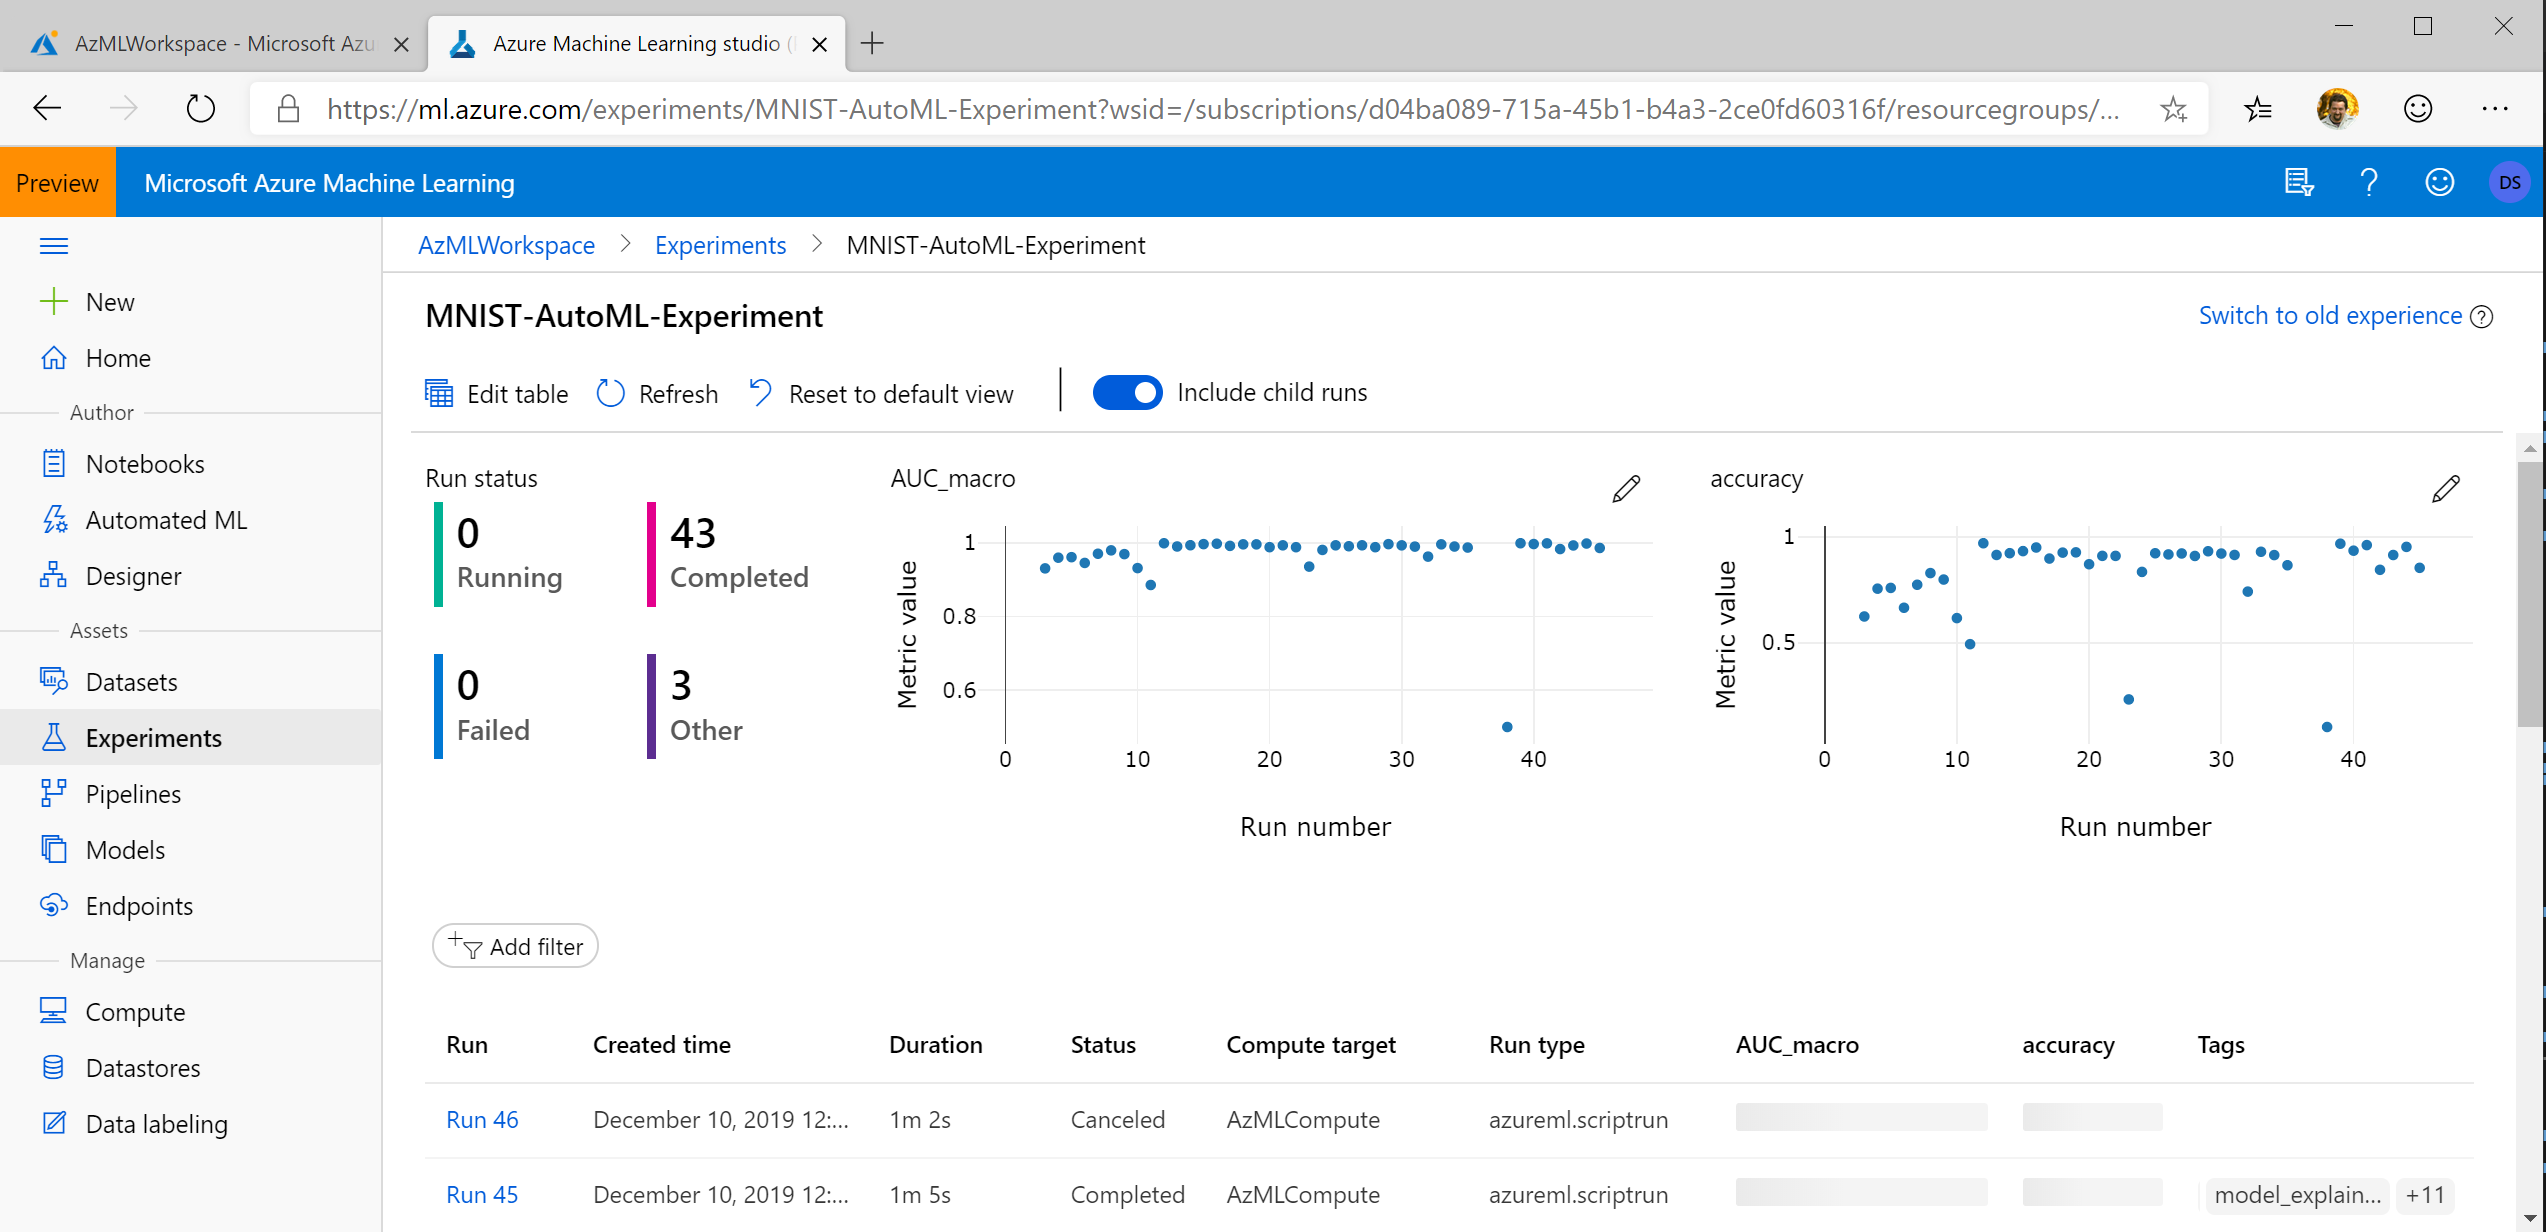Viewport: 2546px width, 1232px height.
Task: Open the notifications panel icon in header
Action: click(2299, 183)
